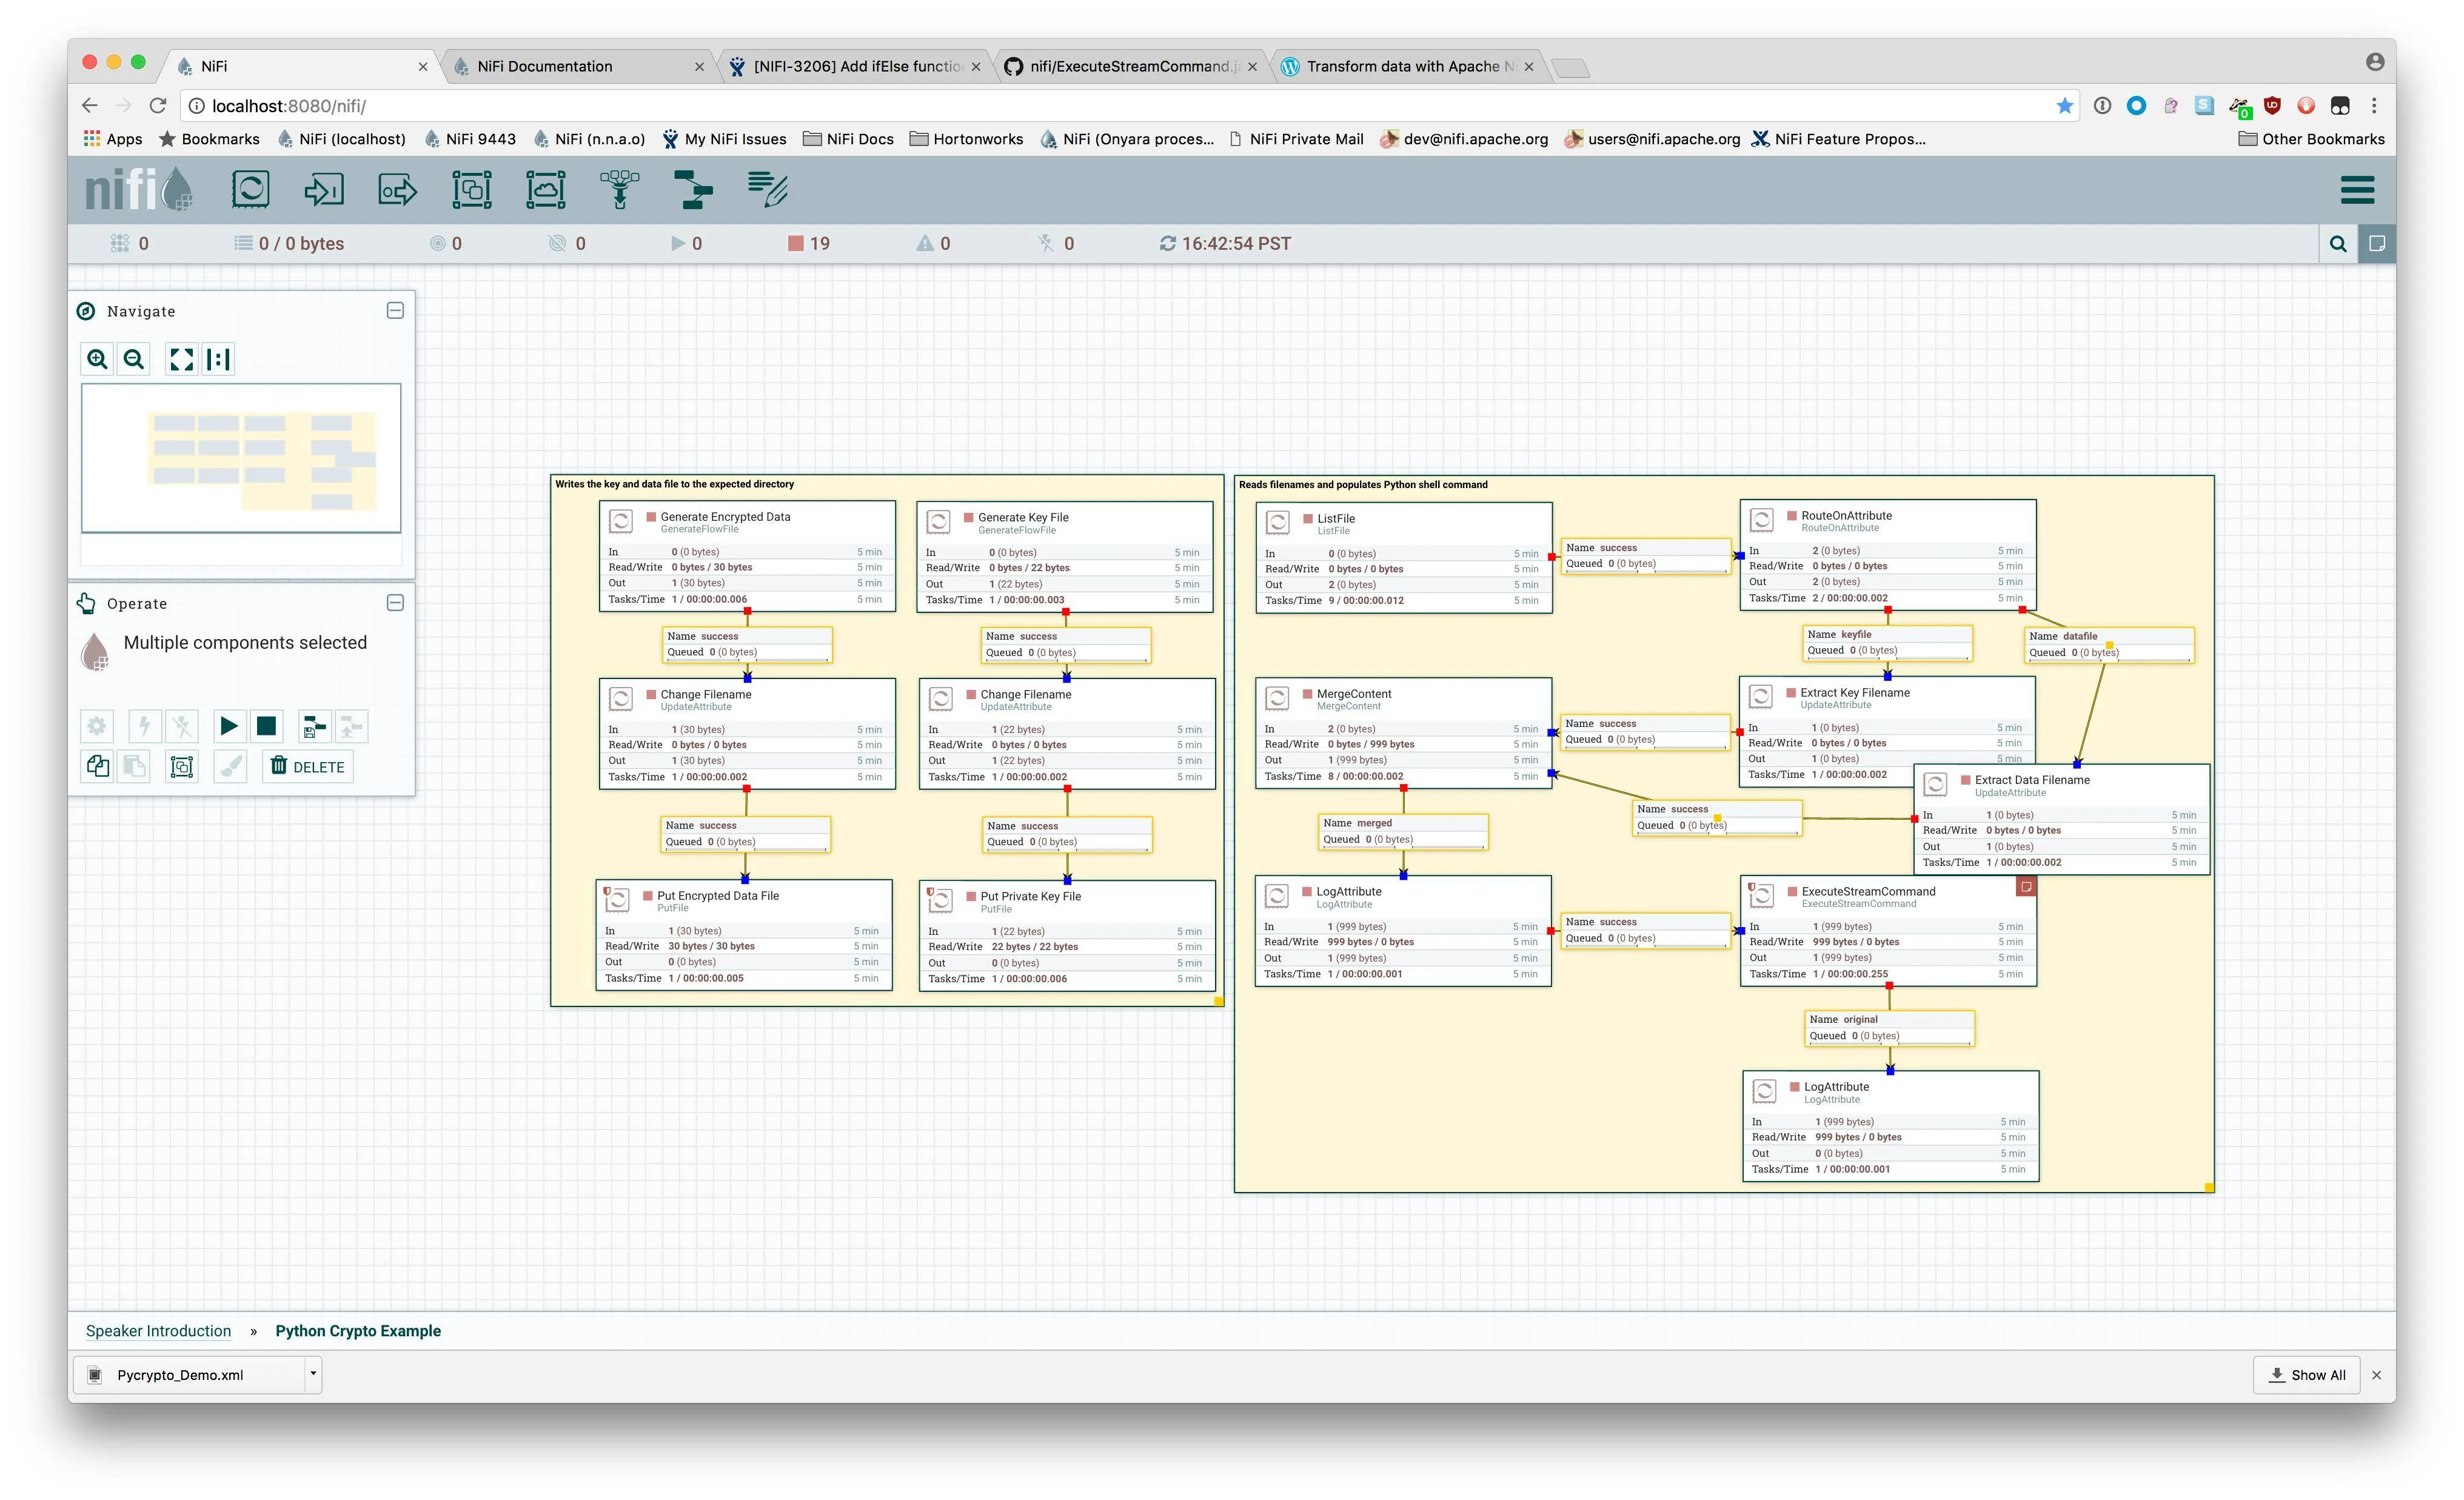The width and height of the screenshot is (2464, 1500).
Task: Click the create template icon in Operate
Action: (x=314, y=726)
